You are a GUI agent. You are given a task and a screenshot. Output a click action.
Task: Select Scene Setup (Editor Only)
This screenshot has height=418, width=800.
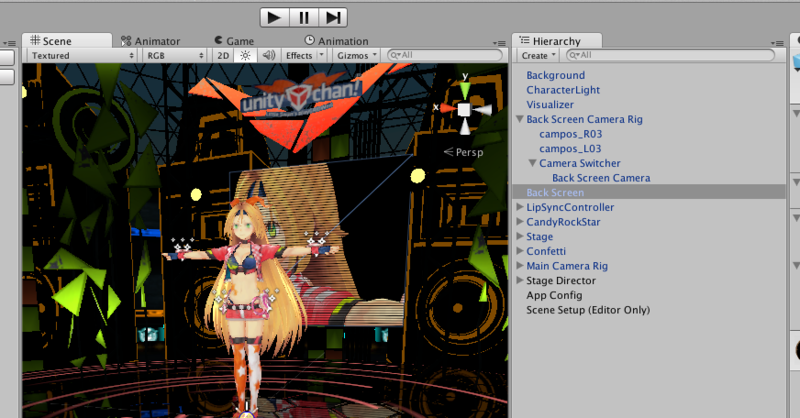point(588,310)
